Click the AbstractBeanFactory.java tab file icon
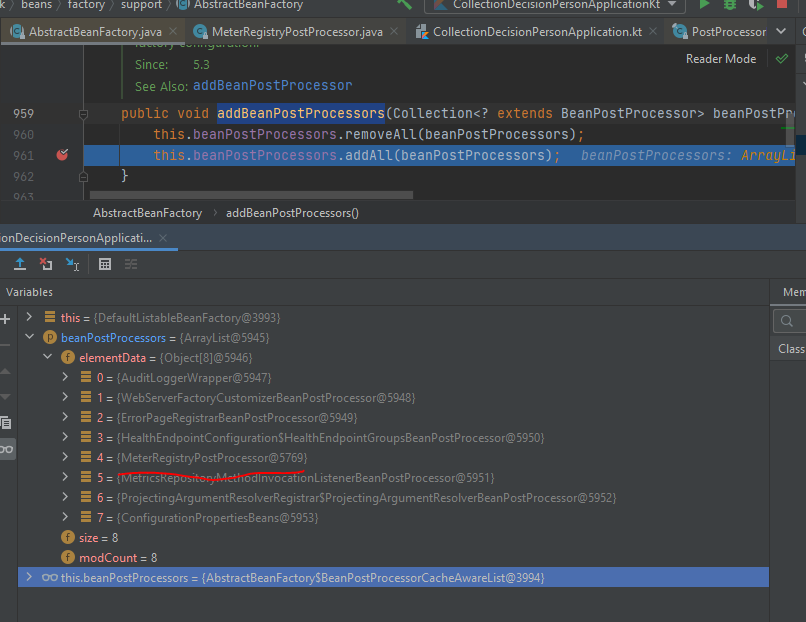Screen dimensions: 806x622 17,31
